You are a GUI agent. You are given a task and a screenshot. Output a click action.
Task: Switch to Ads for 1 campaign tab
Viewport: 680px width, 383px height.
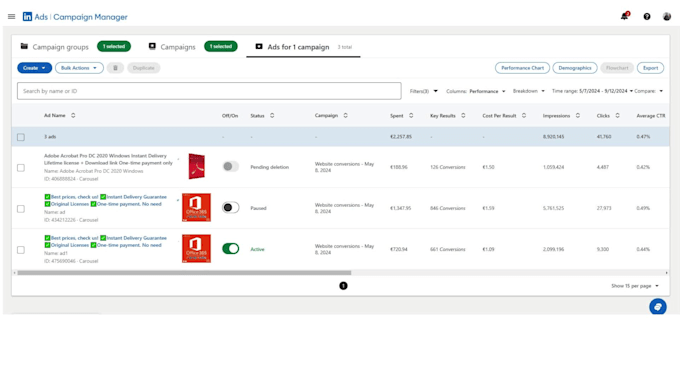click(x=298, y=47)
